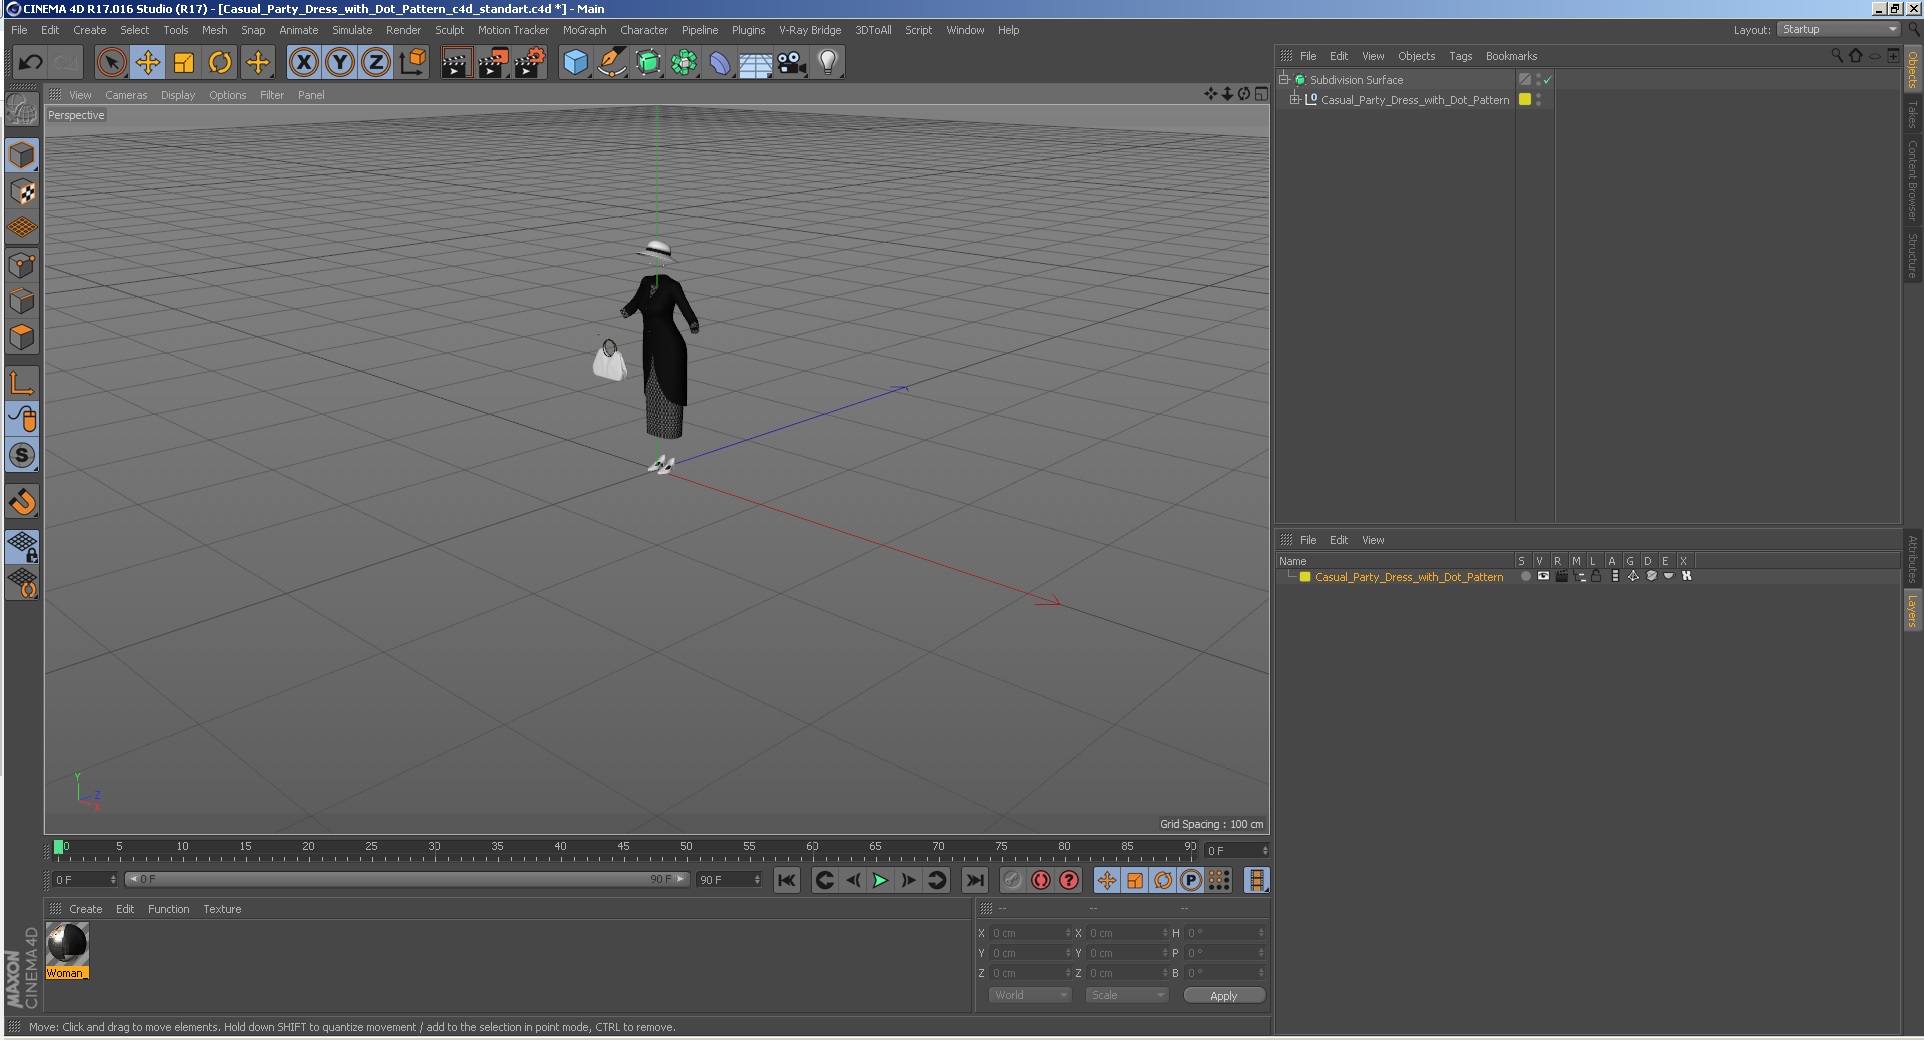This screenshot has width=1924, height=1040.
Task: Click the Undo arrow icon
Action: pyautogui.click(x=30, y=63)
